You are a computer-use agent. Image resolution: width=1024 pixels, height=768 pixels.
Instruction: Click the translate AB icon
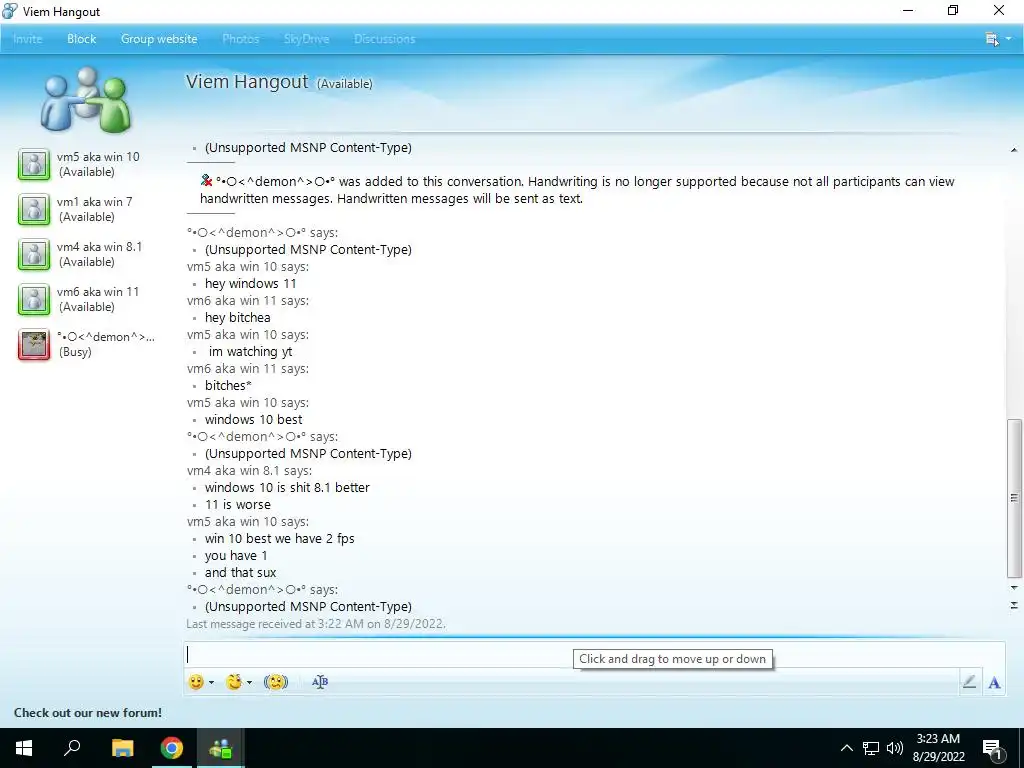coord(320,682)
